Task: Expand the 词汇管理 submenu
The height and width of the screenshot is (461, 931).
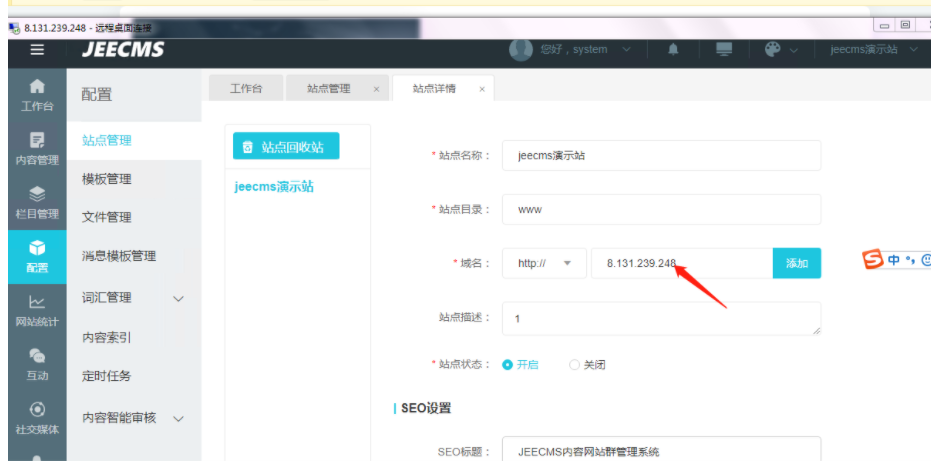Action: click(178, 298)
